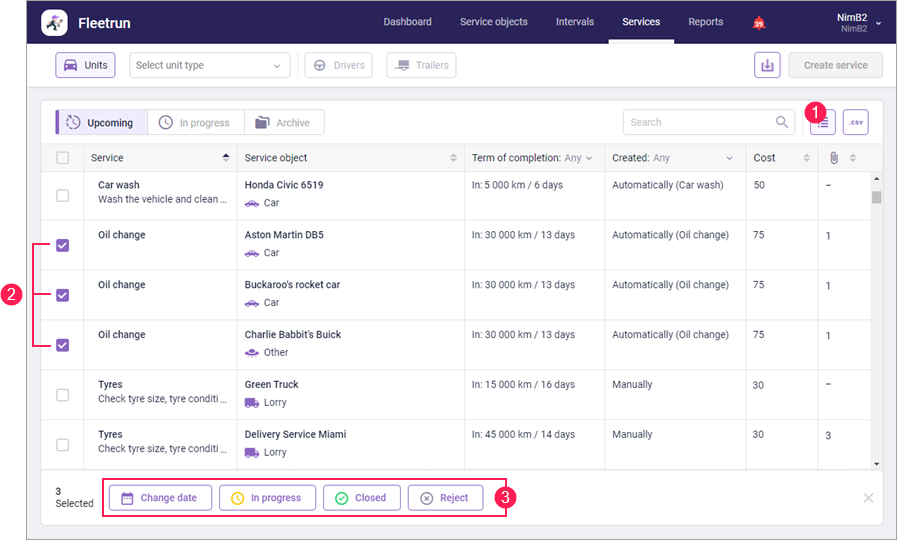Click the download icon button
This screenshot has height=540, width=897.
tap(767, 65)
